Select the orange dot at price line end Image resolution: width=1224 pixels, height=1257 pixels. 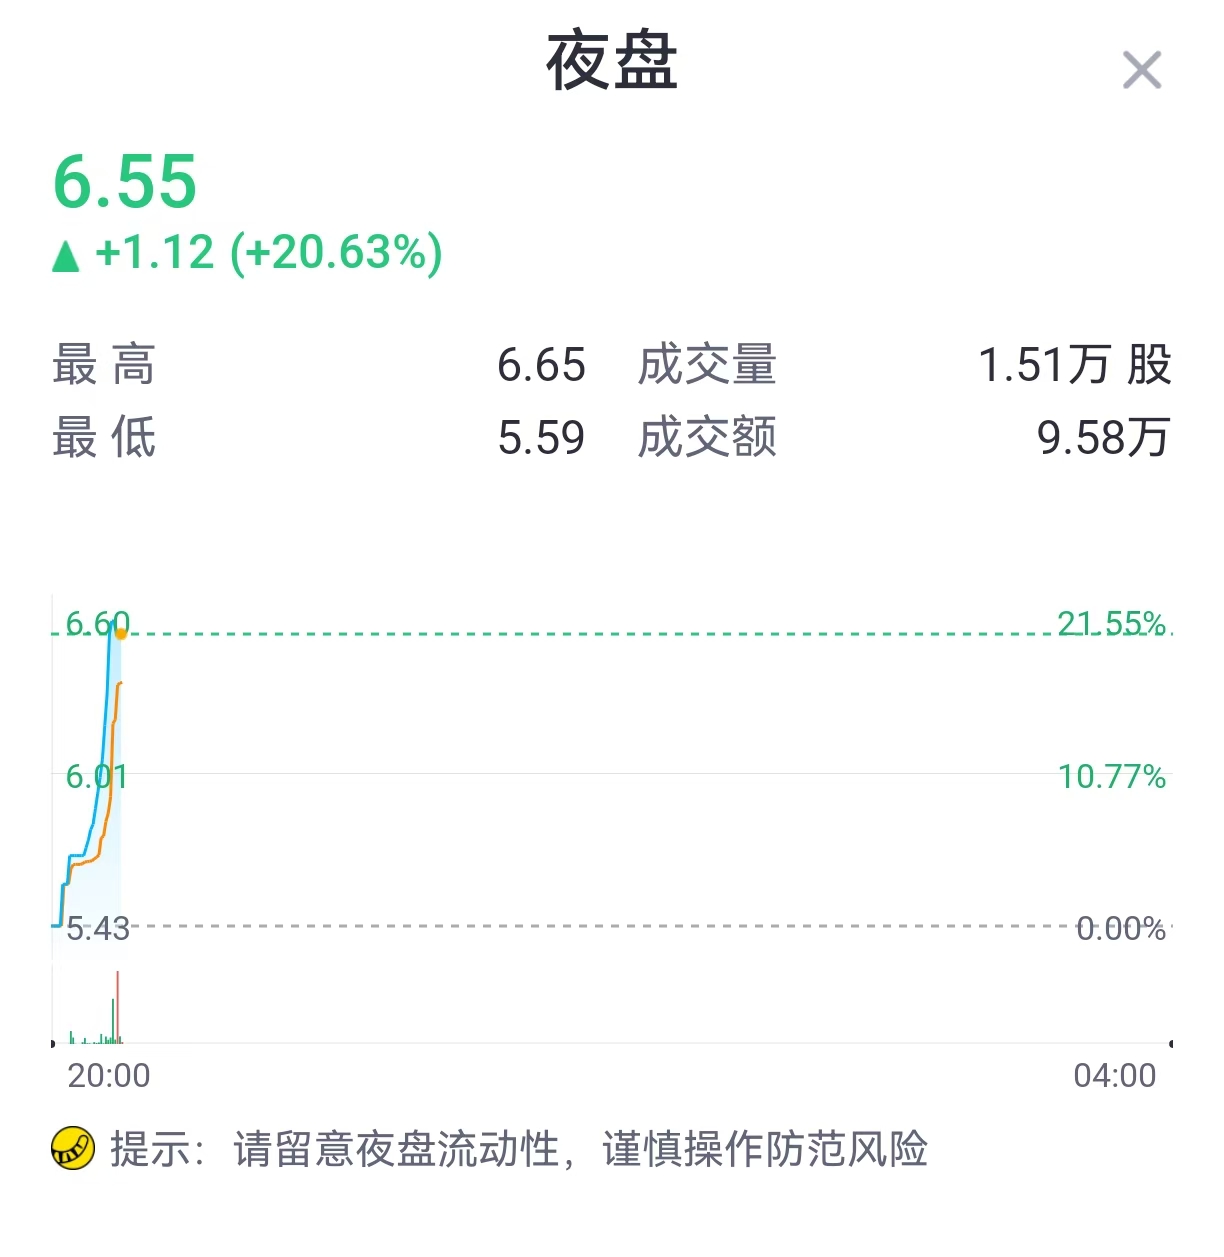click(121, 632)
